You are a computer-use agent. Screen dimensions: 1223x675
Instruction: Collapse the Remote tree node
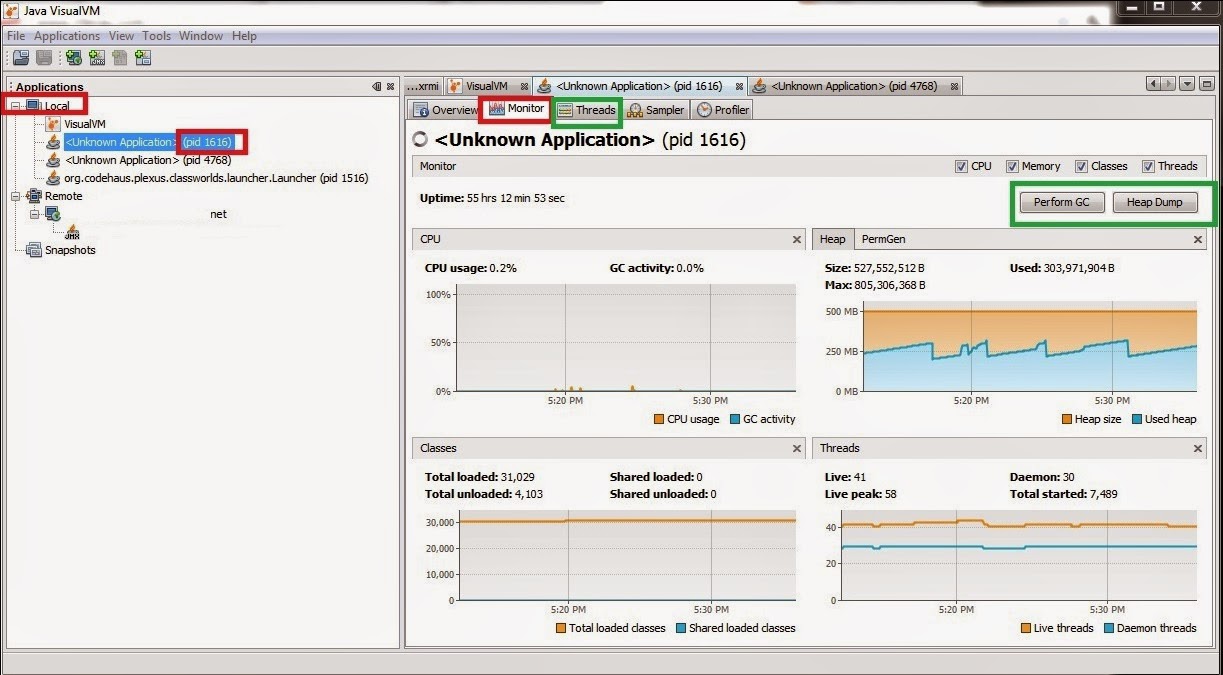coord(16,196)
